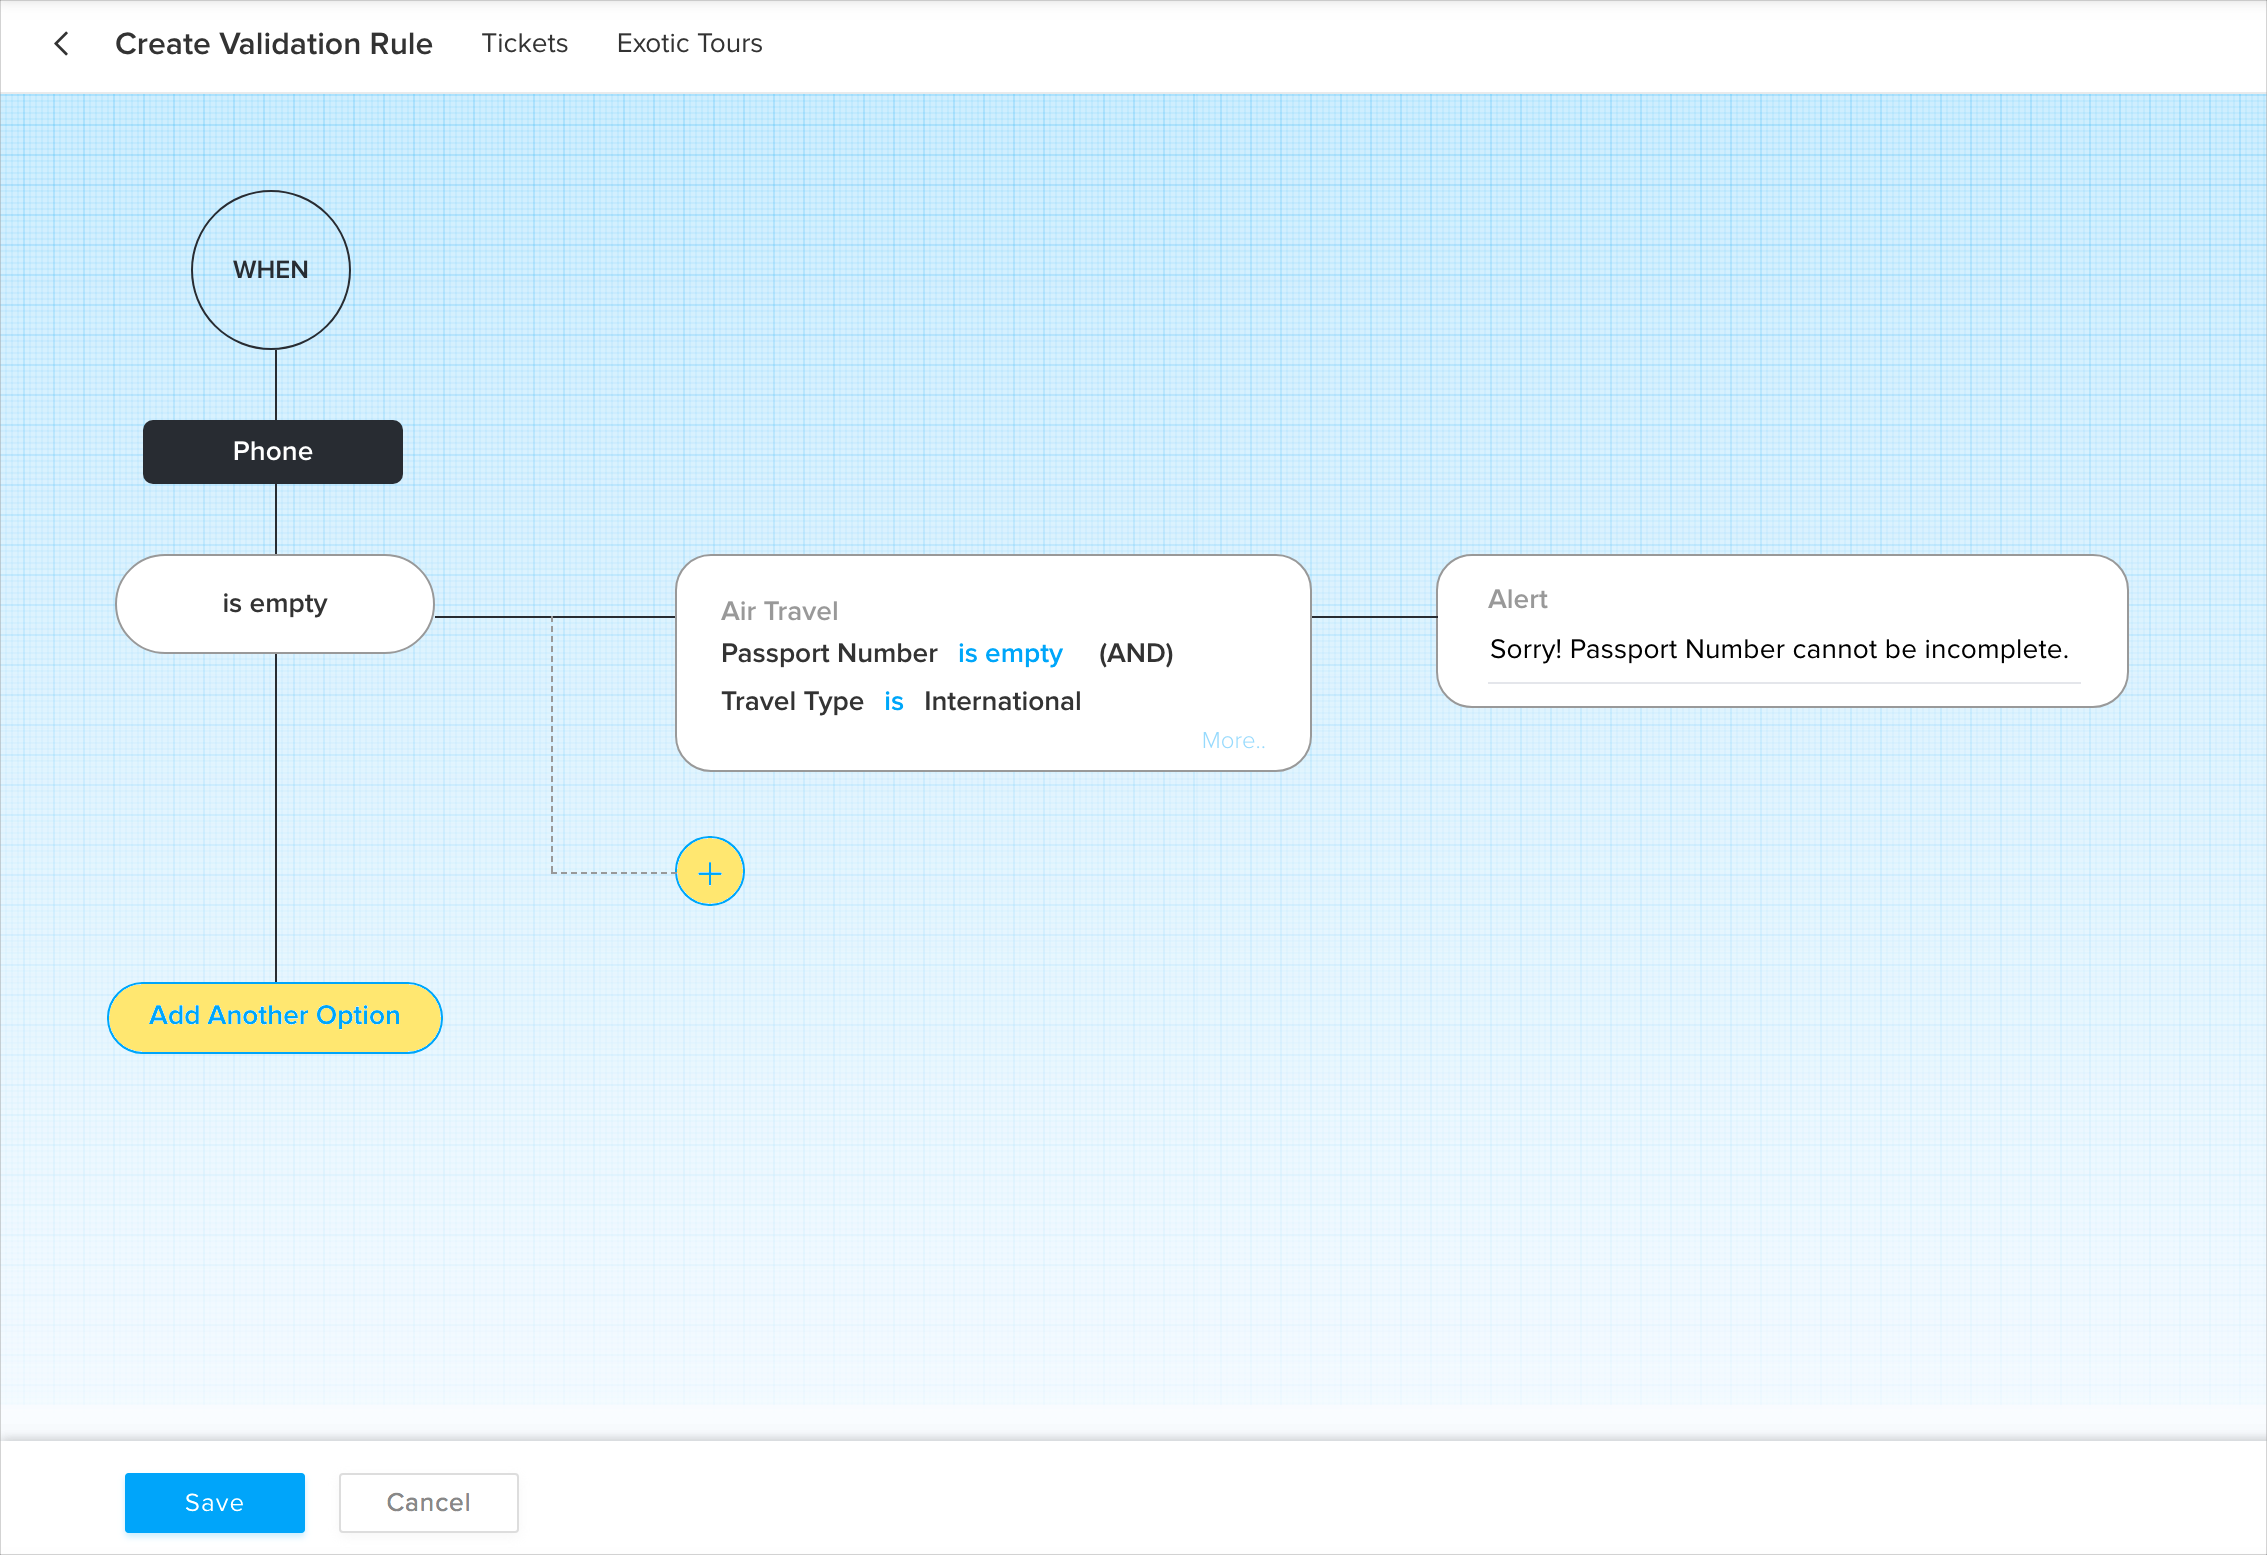Viewport: 2267px width, 1555px height.
Task: Click the blue 'is' operator for Travel Type
Action: click(893, 702)
